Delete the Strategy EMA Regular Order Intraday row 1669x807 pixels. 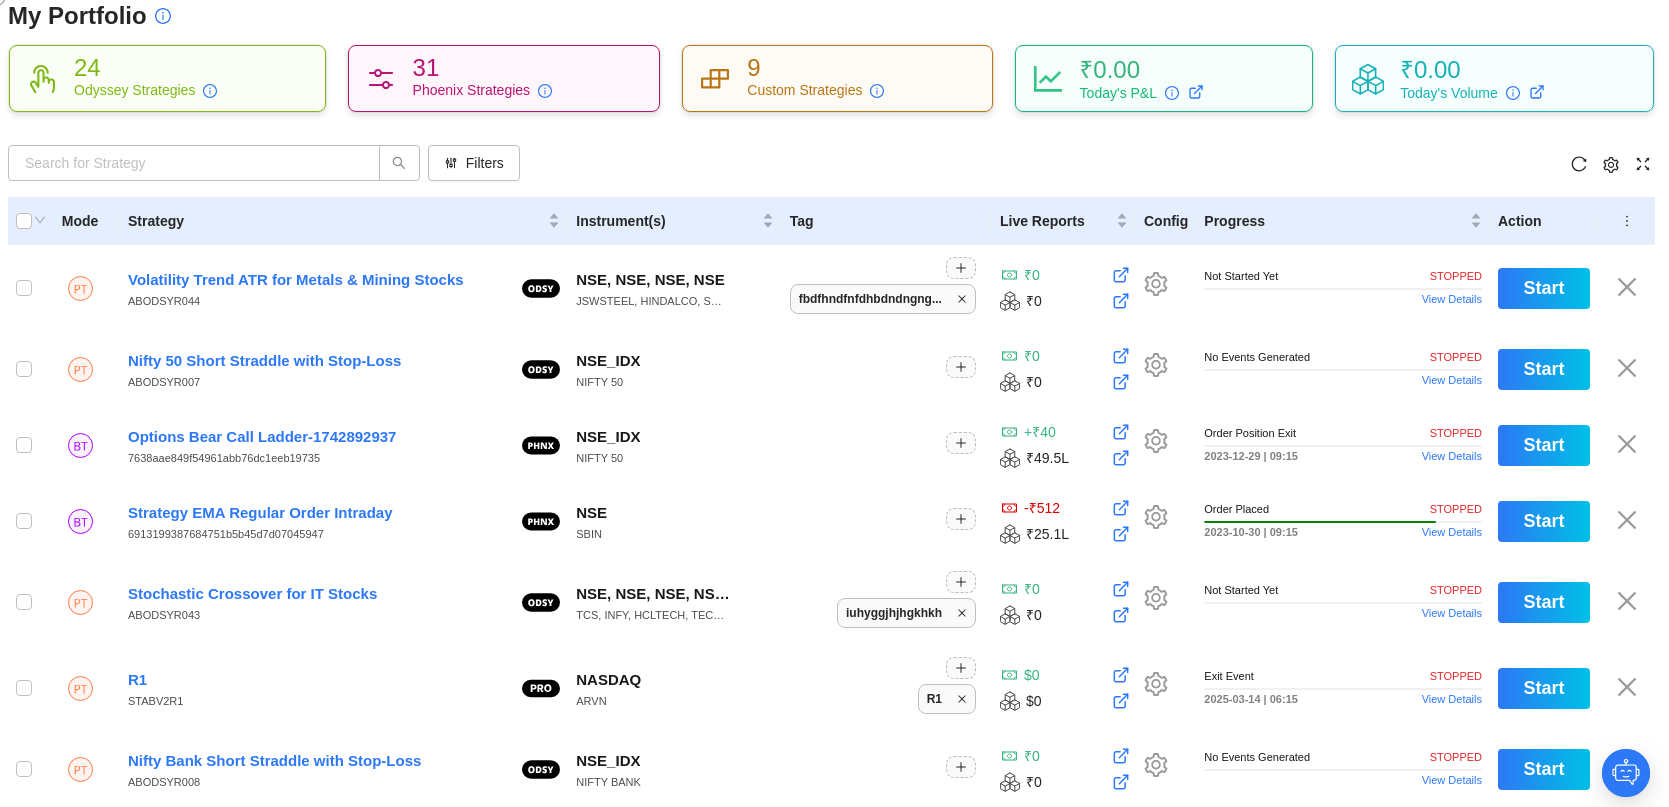click(x=1626, y=520)
